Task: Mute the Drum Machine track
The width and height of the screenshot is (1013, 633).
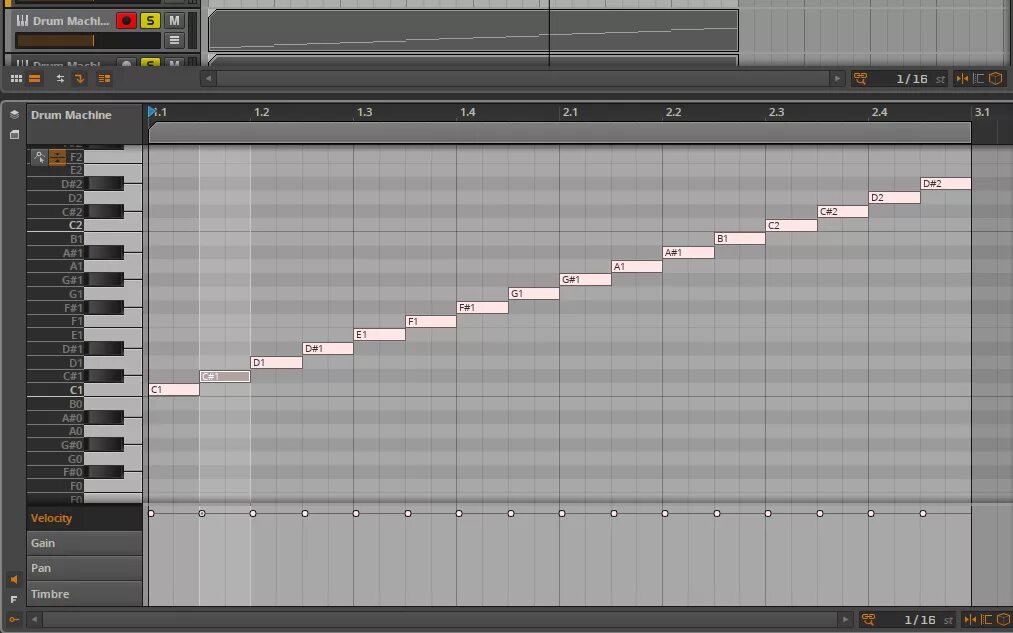Action: [x=174, y=21]
